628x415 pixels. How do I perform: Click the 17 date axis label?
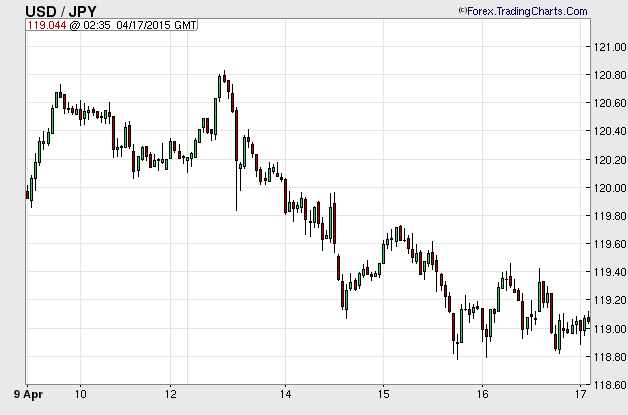click(x=581, y=394)
